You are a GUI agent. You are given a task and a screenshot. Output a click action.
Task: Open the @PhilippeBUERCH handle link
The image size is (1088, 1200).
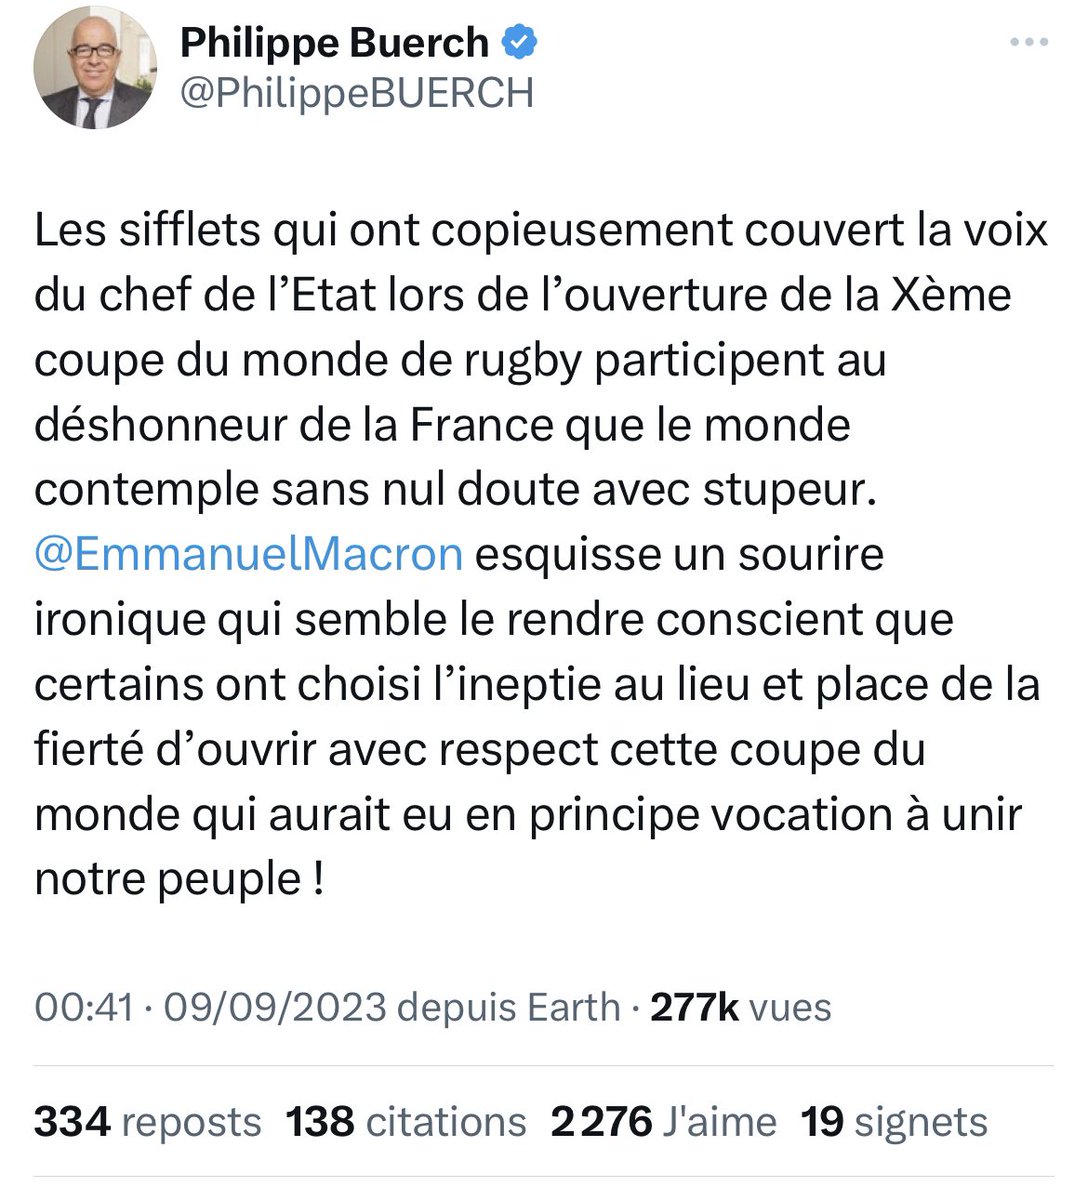point(357,94)
